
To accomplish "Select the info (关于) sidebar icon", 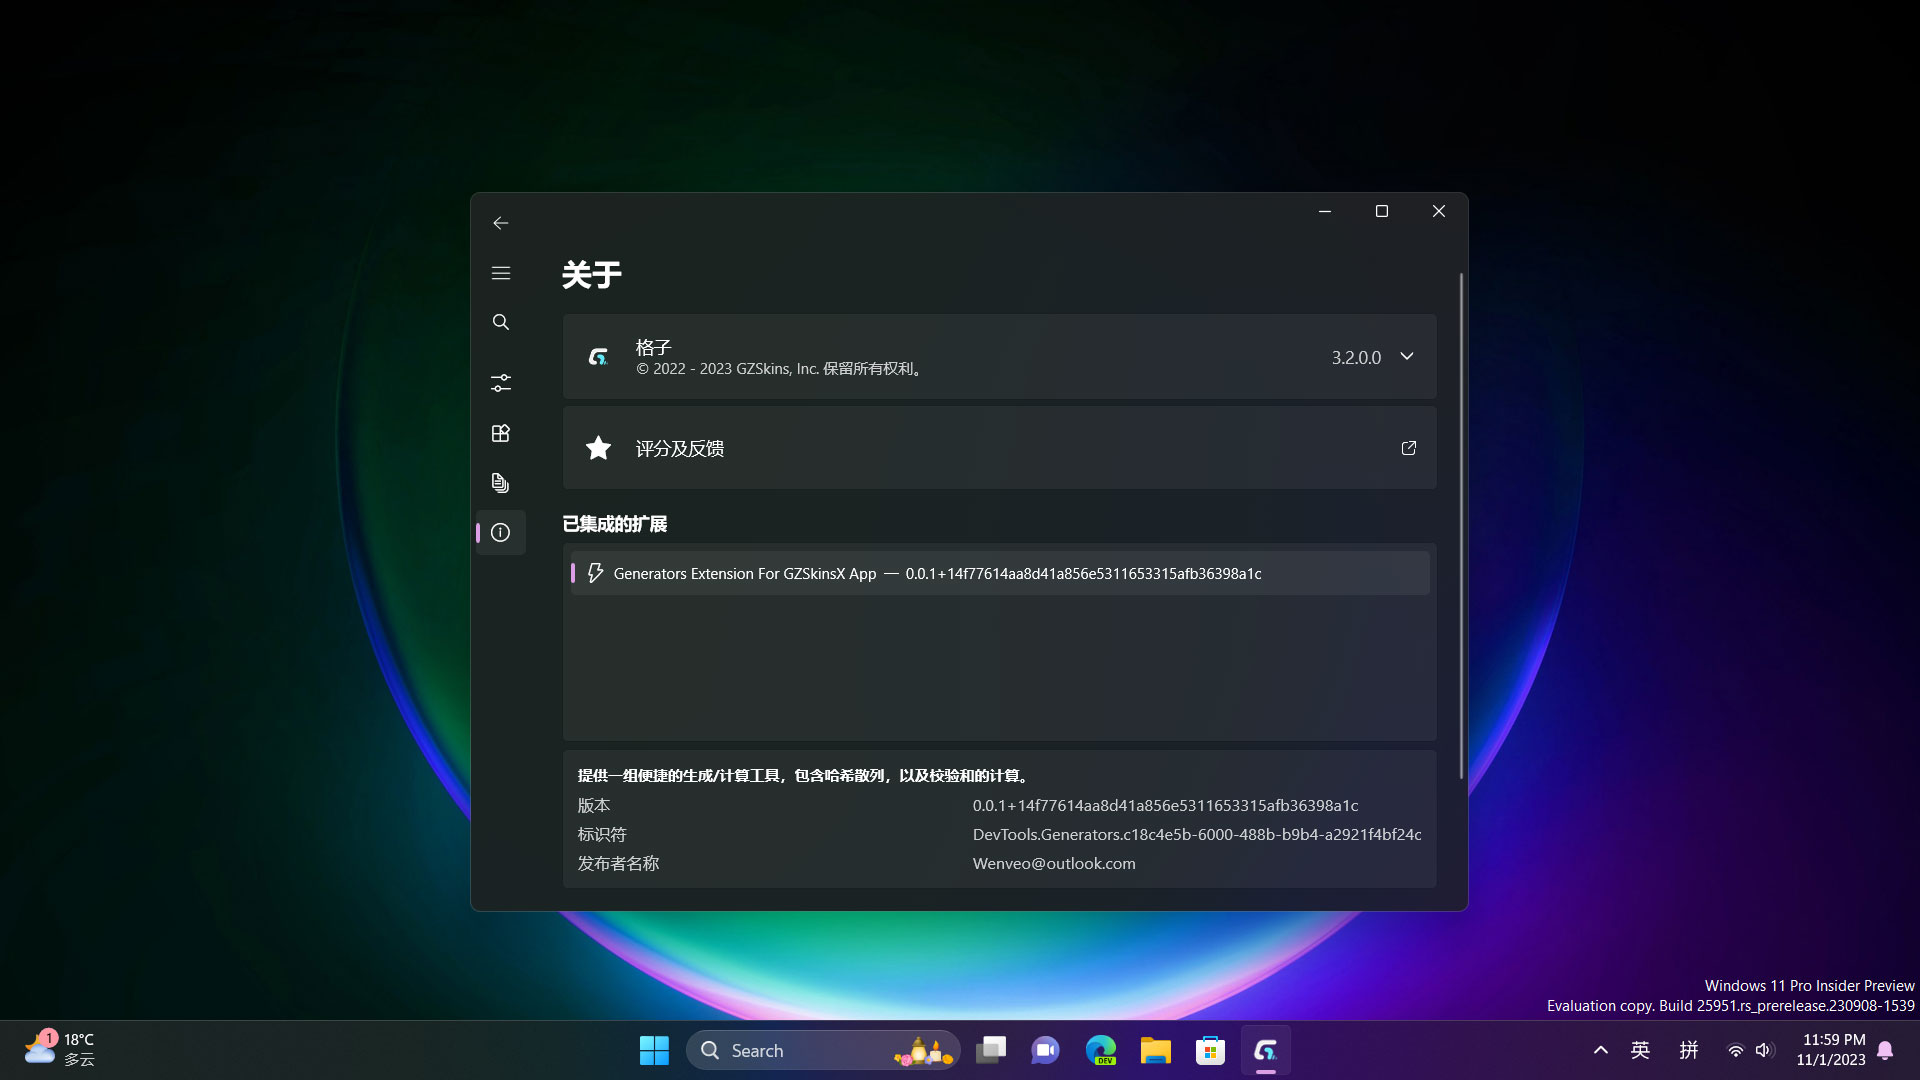I will tap(500, 532).
